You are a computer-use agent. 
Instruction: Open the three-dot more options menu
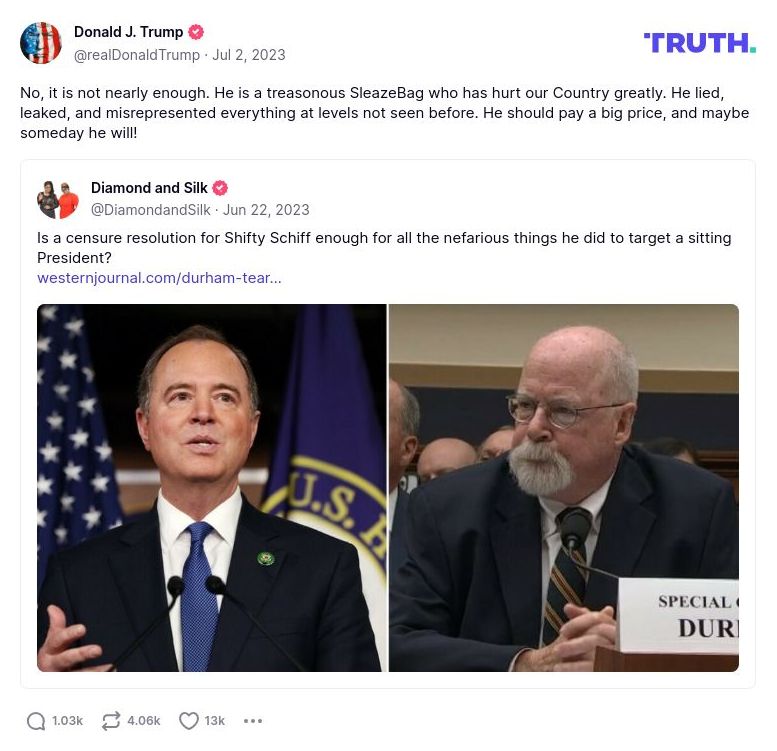(x=253, y=721)
